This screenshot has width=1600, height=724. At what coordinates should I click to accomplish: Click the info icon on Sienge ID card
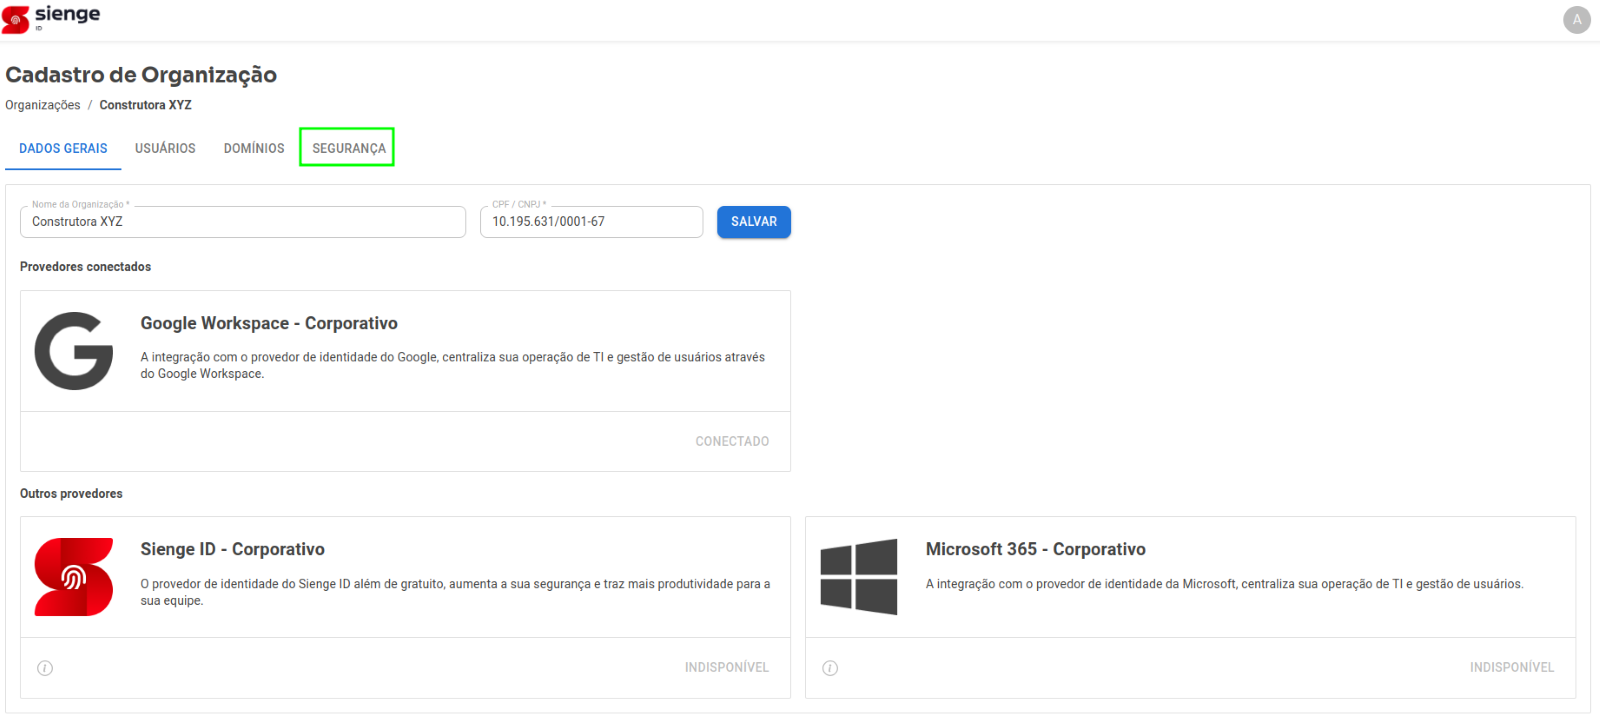pos(45,668)
